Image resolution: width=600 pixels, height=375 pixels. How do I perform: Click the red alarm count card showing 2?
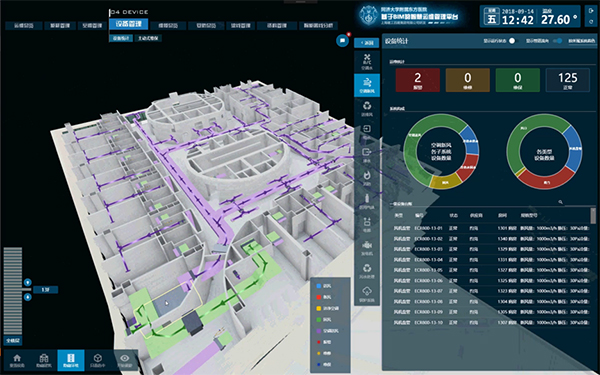pyautogui.click(x=417, y=80)
